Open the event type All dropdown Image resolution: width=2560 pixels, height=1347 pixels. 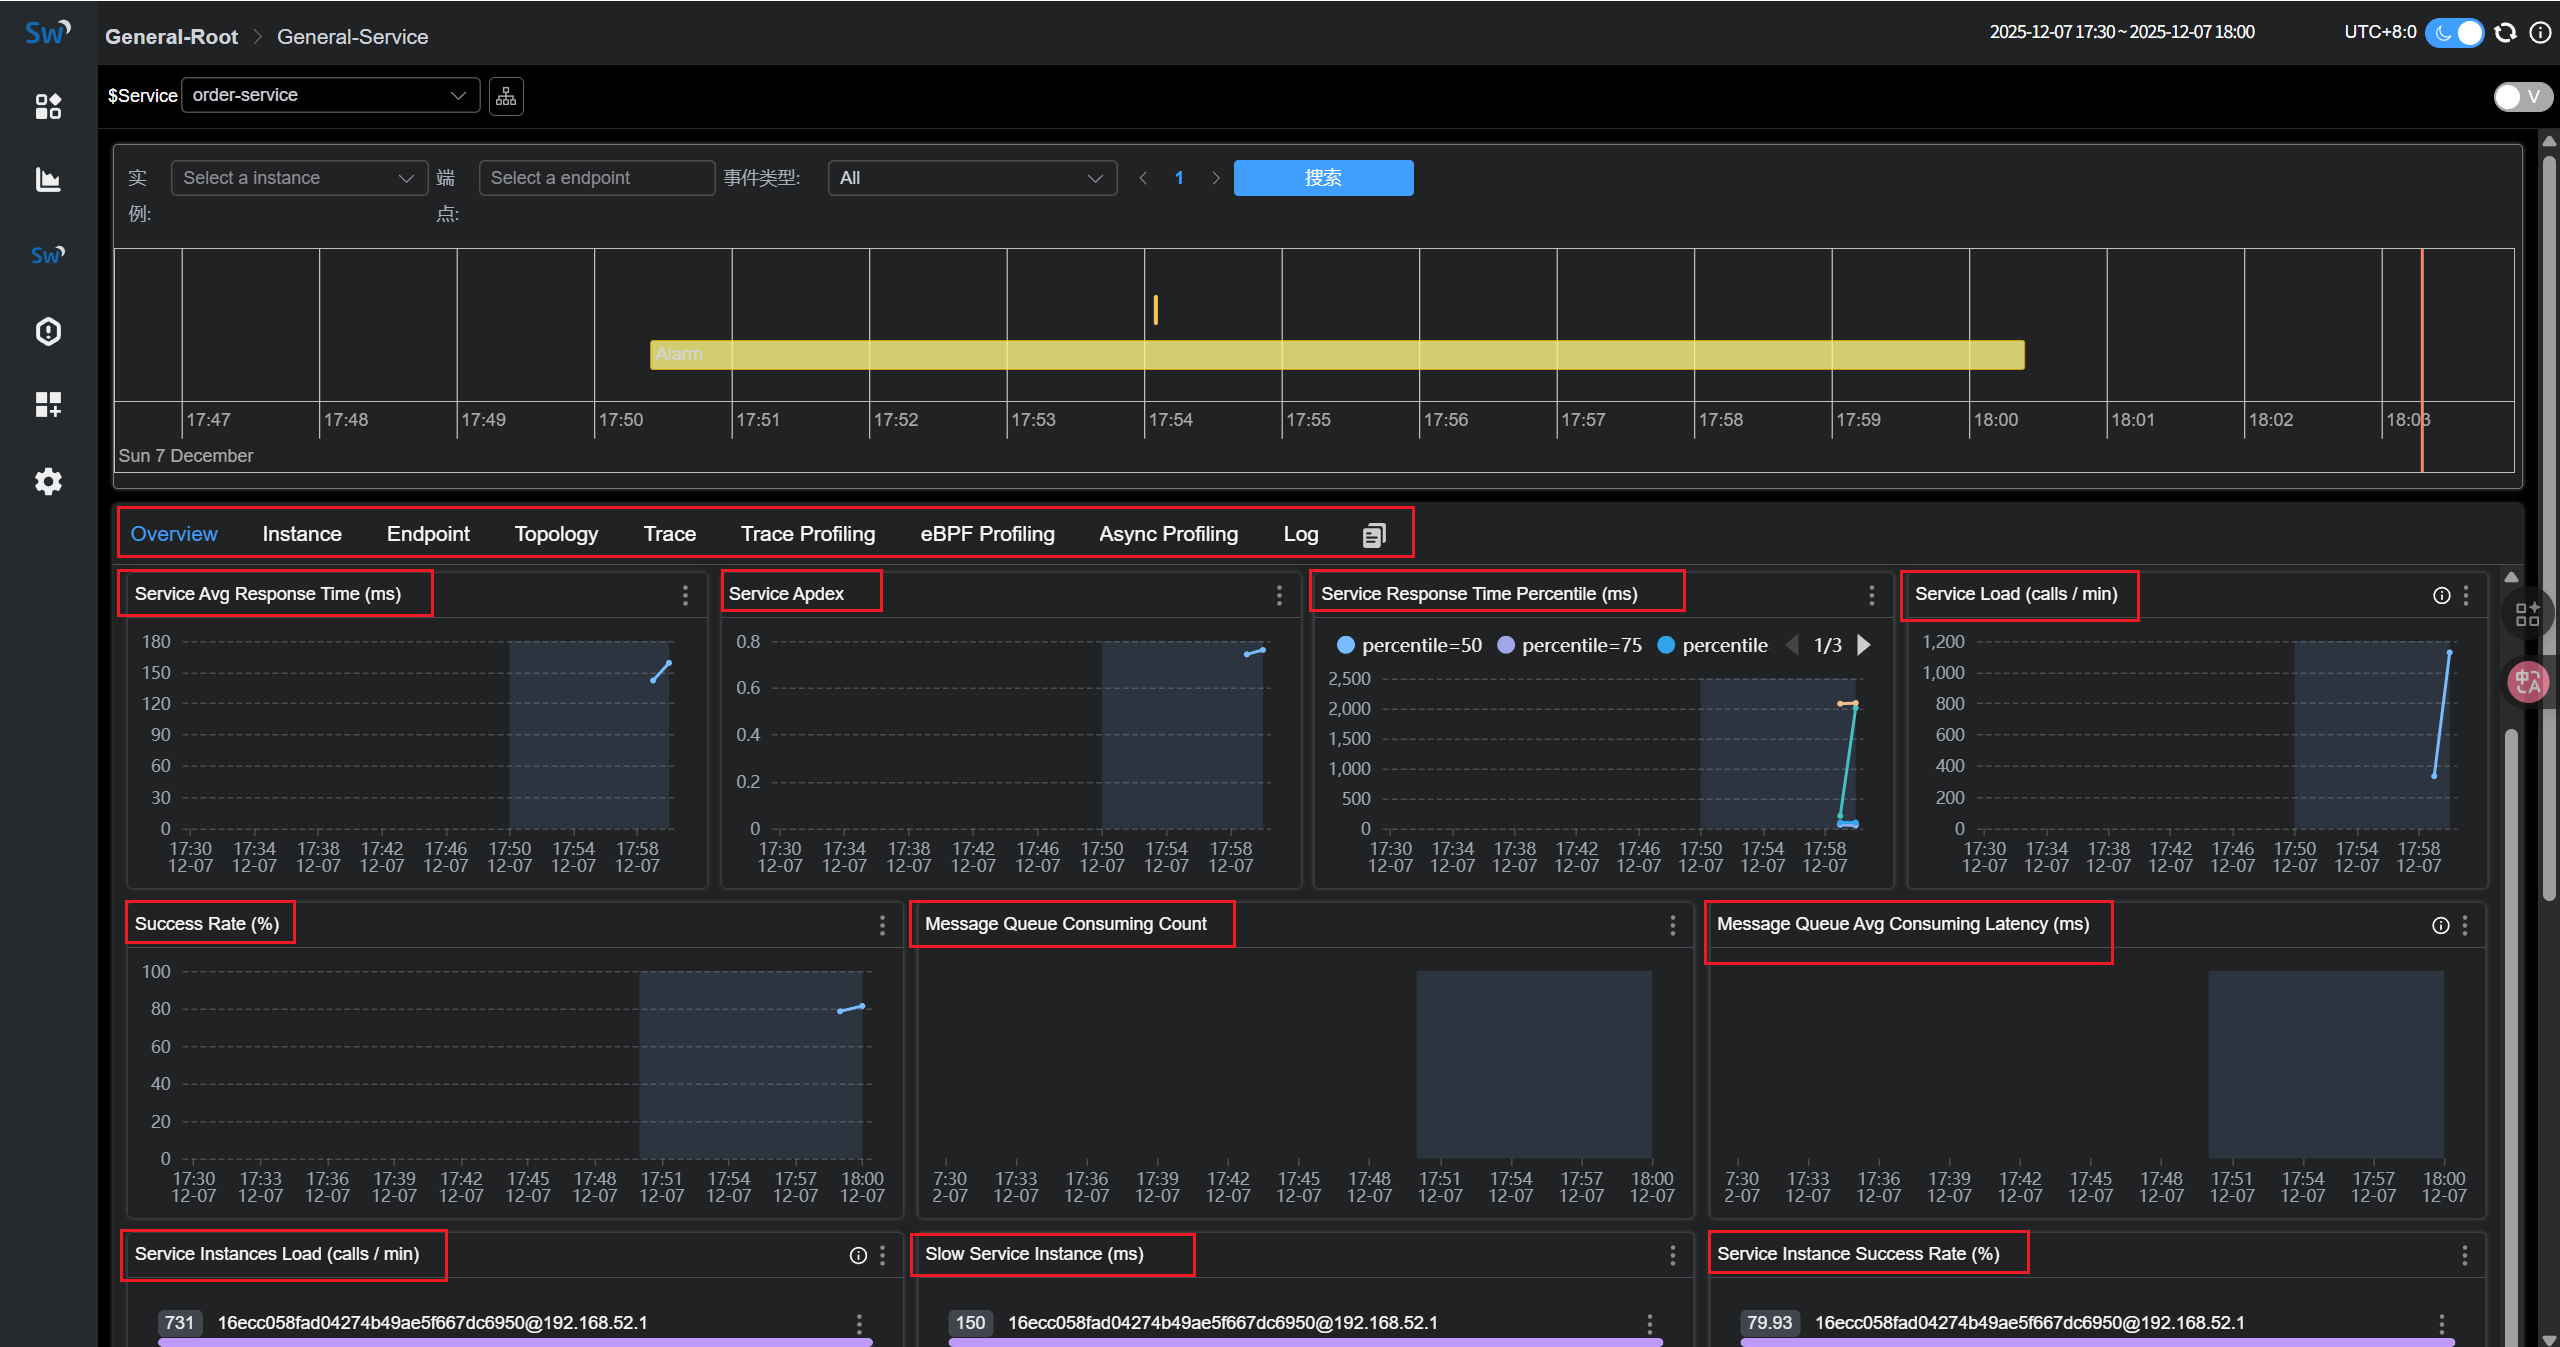(x=971, y=178)
